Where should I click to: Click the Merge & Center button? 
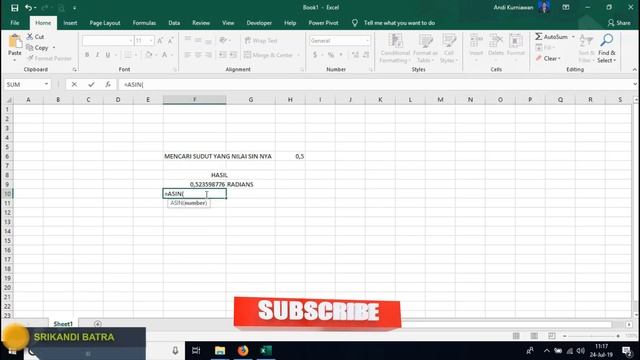pyautogui.click(x=269, y=55)
